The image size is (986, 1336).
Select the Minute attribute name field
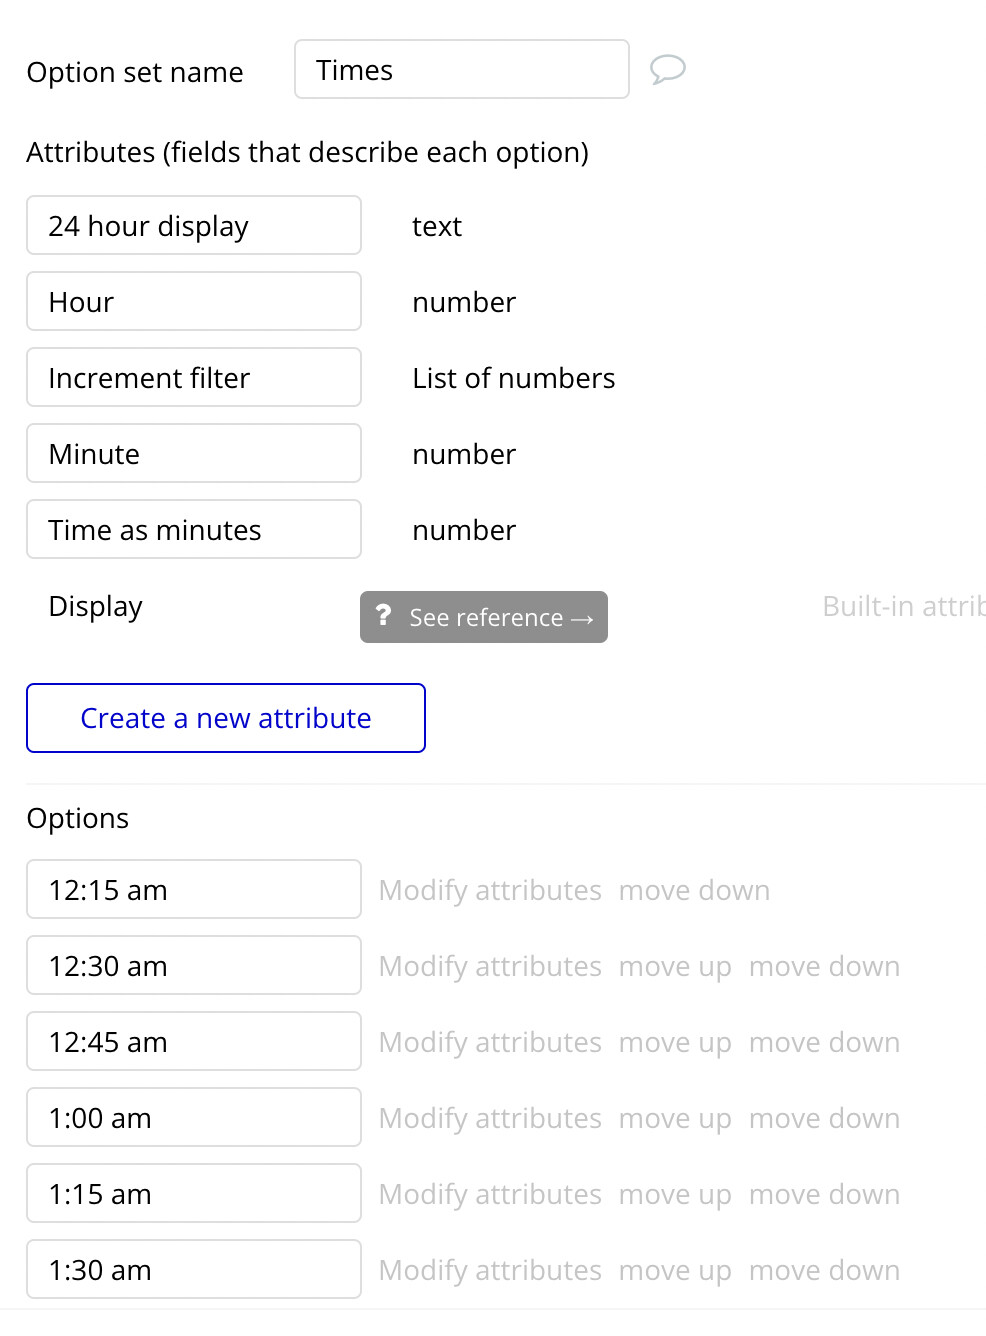pos(193,453)
